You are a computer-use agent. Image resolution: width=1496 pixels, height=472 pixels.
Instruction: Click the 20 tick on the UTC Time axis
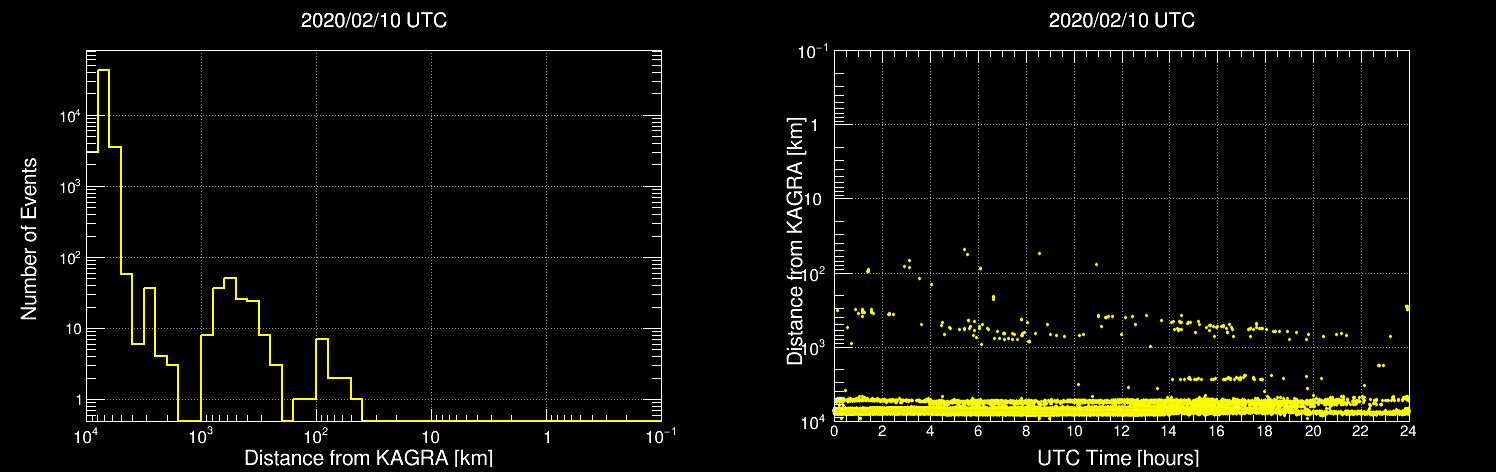1313,431
